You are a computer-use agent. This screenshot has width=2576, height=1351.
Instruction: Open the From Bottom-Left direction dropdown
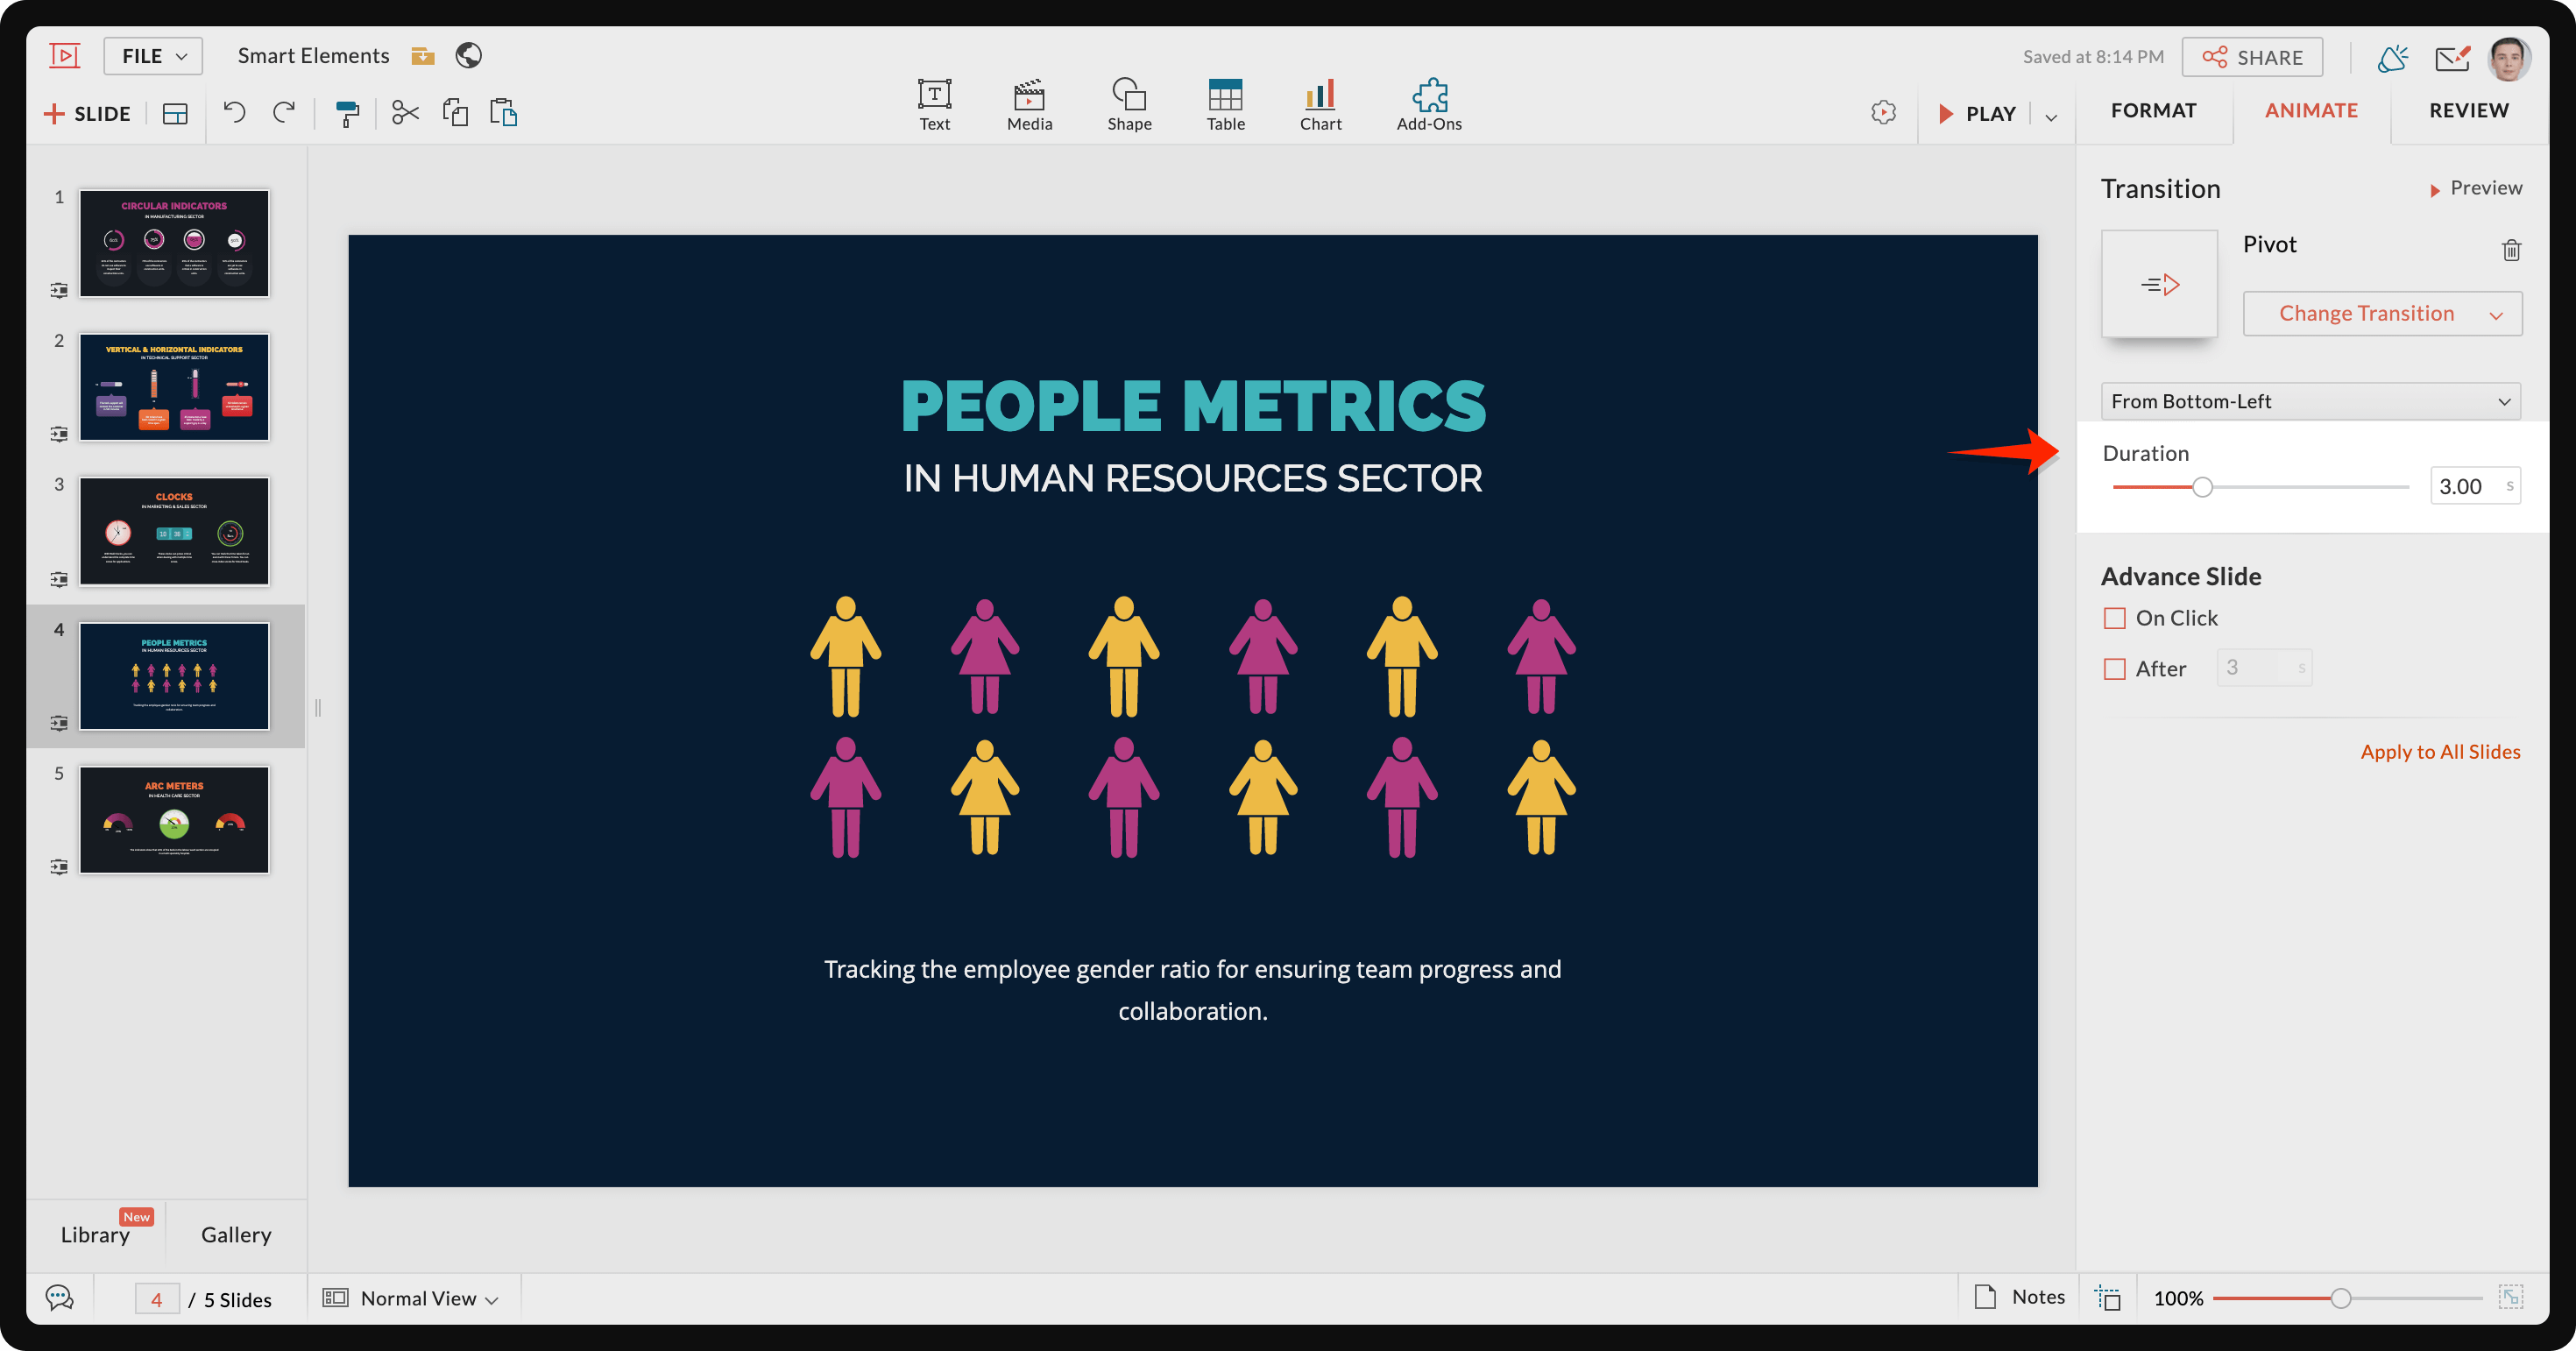2310,401
